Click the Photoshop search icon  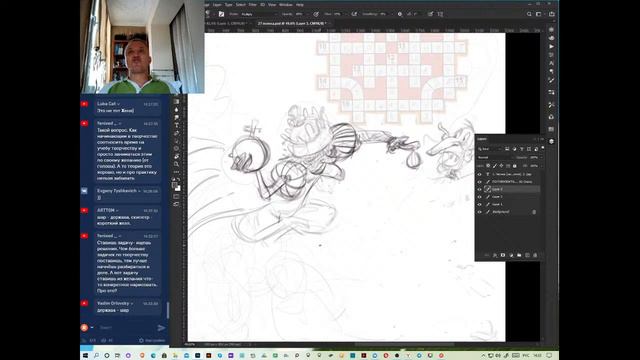tap(529, 14)
